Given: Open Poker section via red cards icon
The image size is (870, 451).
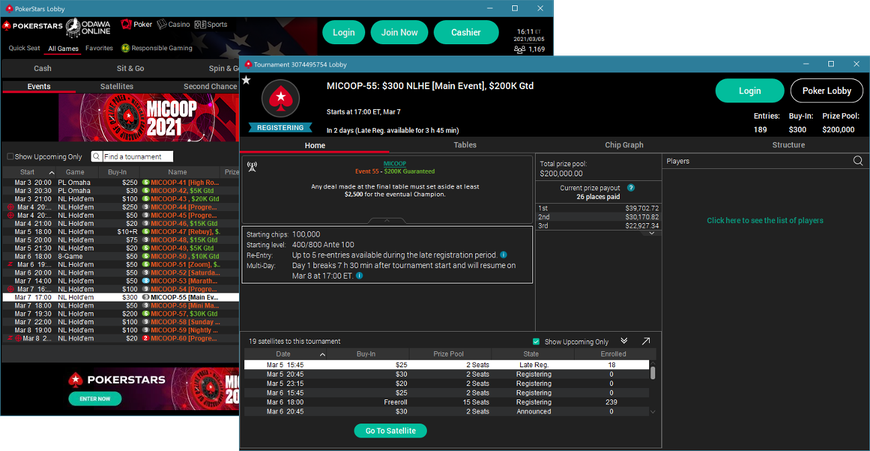Looking at the screenshot, I should coord(127,24).
